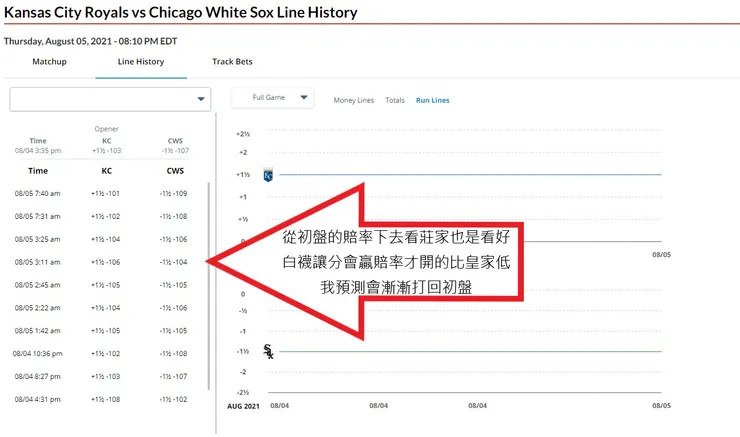Click opener time 08/04 3:35 pm
The height and width of the screenshot is (437, 740).
[x=38, y=151]
